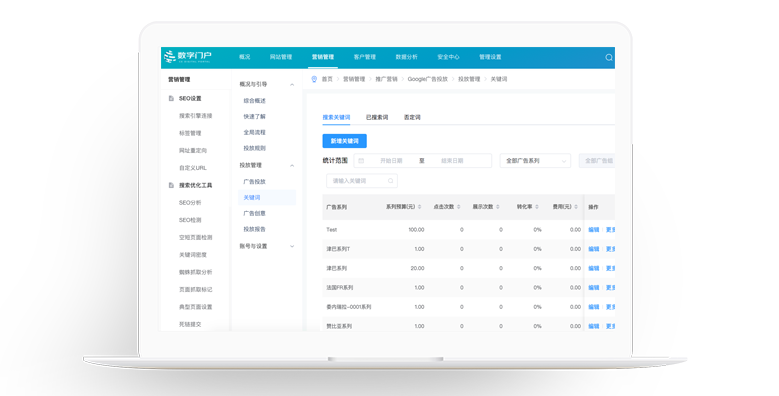Open 死链提交 in the left sidebar

coord(190,324)
